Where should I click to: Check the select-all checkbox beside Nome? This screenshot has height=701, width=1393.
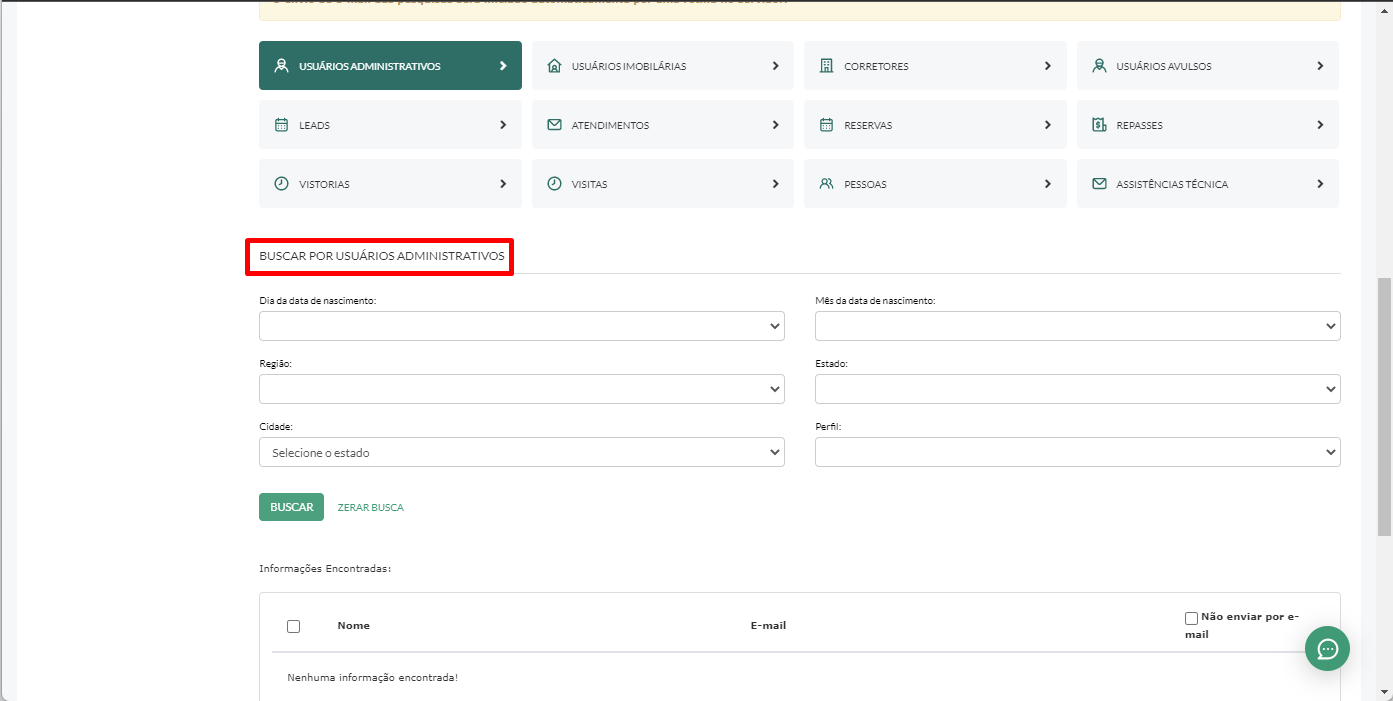[293, 626]
